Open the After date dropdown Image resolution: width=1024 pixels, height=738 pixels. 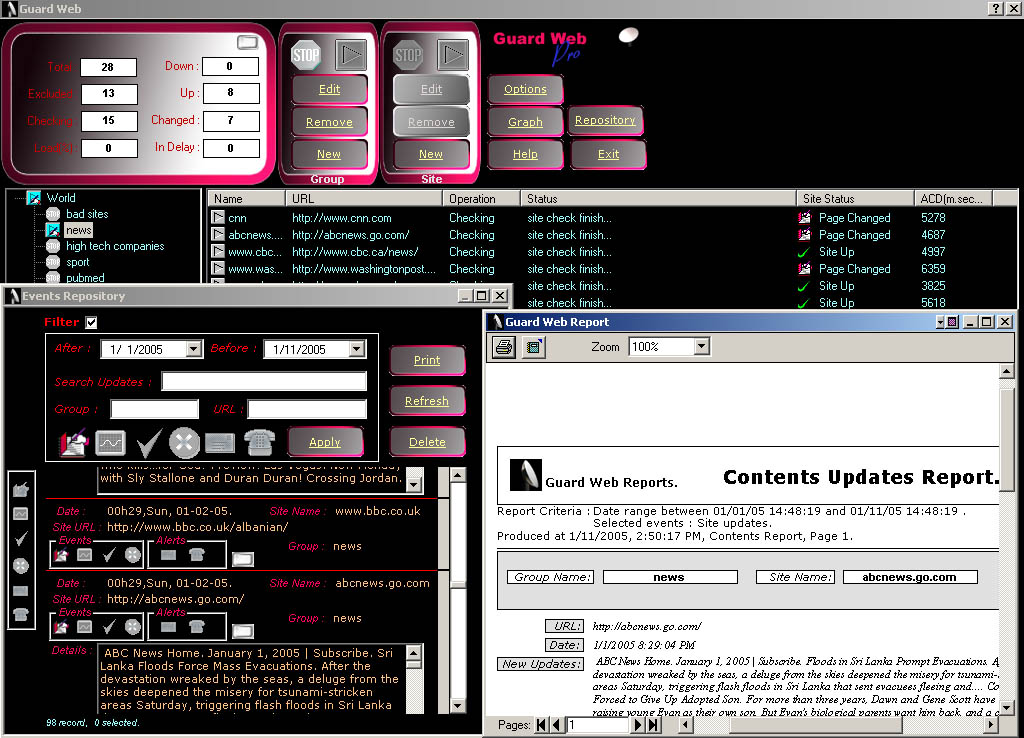tap(193, 349)
